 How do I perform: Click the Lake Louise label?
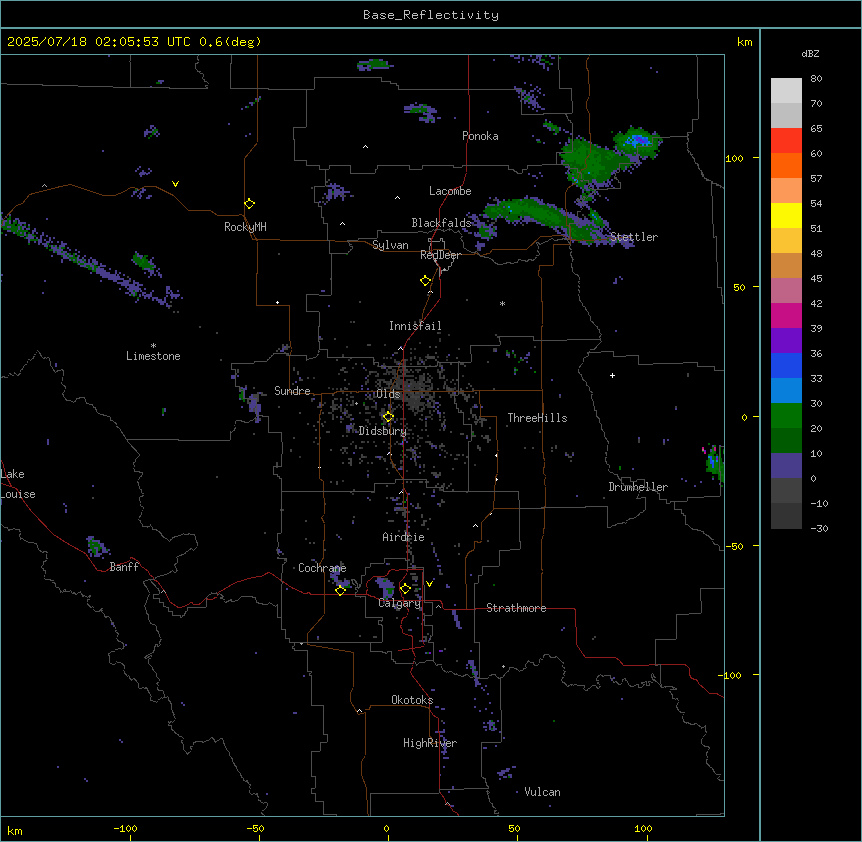(x=18, y=484)
